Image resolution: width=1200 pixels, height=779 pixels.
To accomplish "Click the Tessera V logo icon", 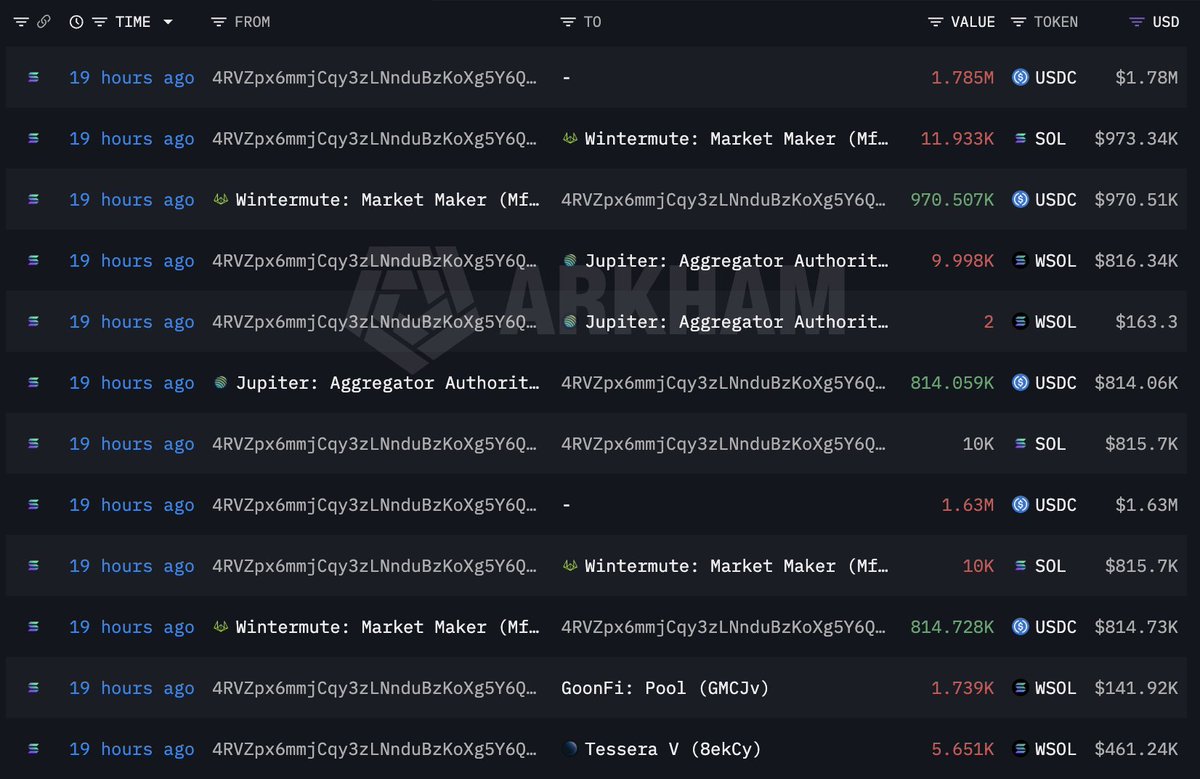I will (x=570, y=748).
